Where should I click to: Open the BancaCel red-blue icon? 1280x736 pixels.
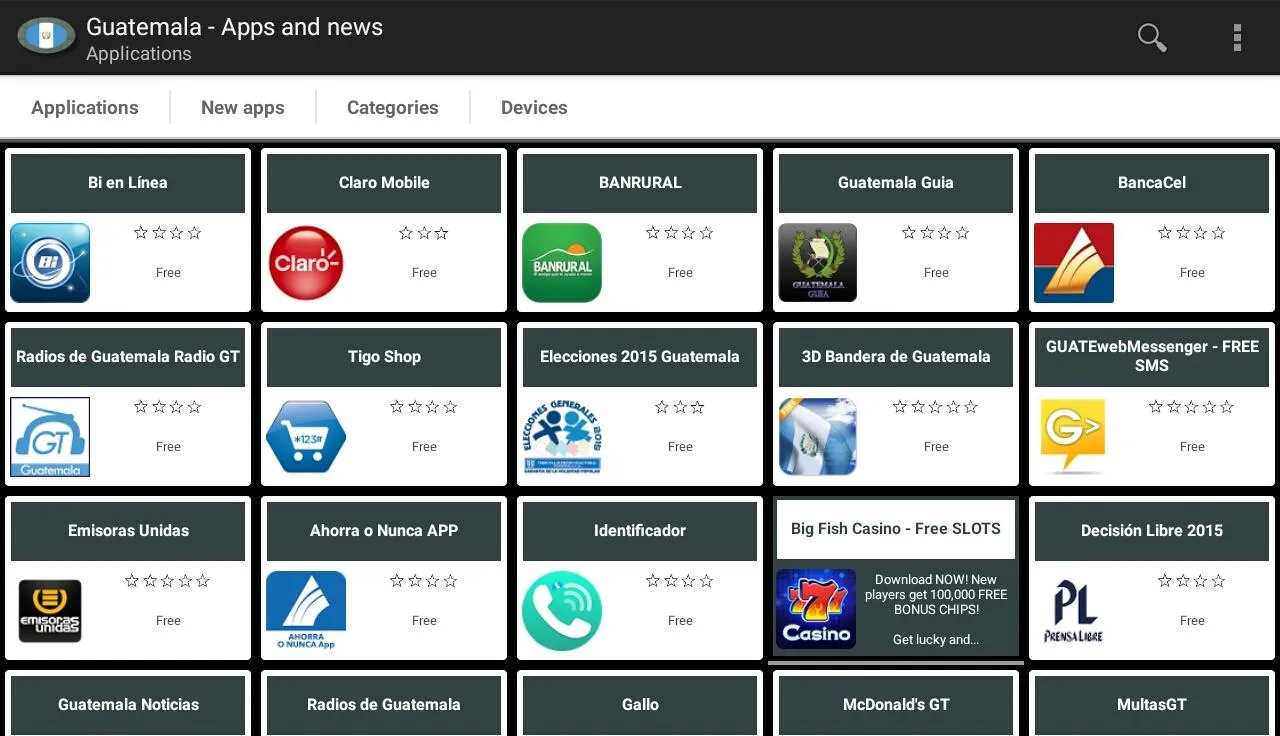(1074, 263)
